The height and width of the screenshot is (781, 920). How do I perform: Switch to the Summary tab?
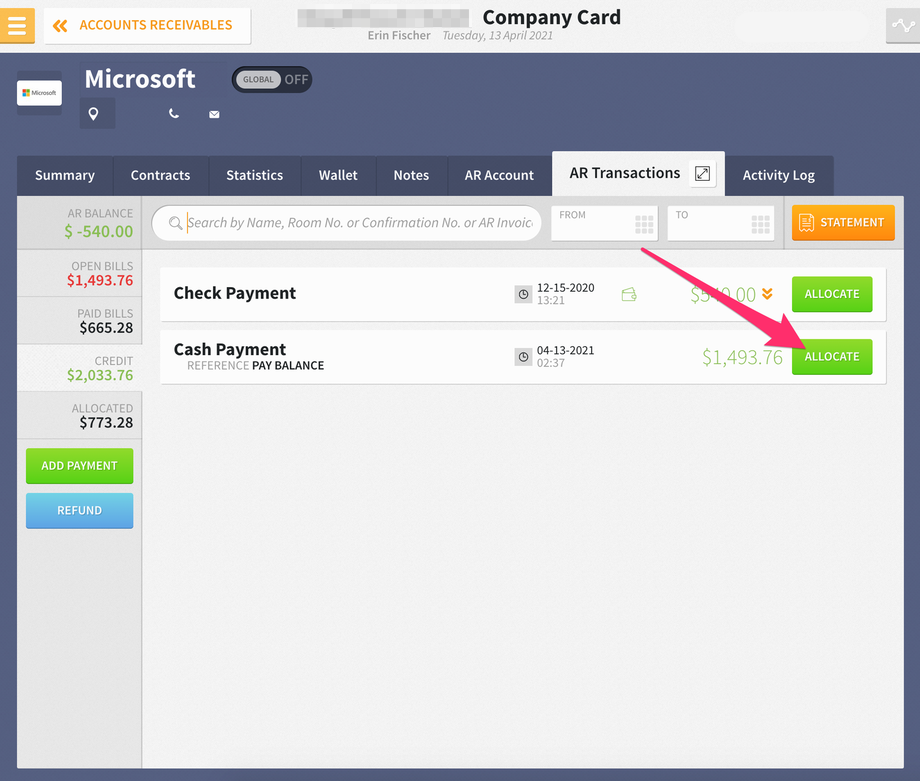point(65,175)
